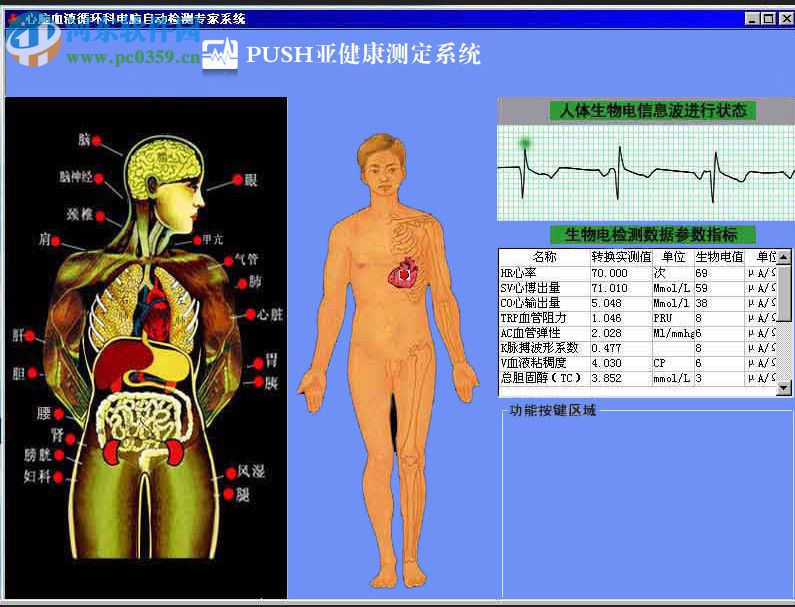Click the green pulse marker on the ECG wave

pyautogui.click(x=525, y=144)
